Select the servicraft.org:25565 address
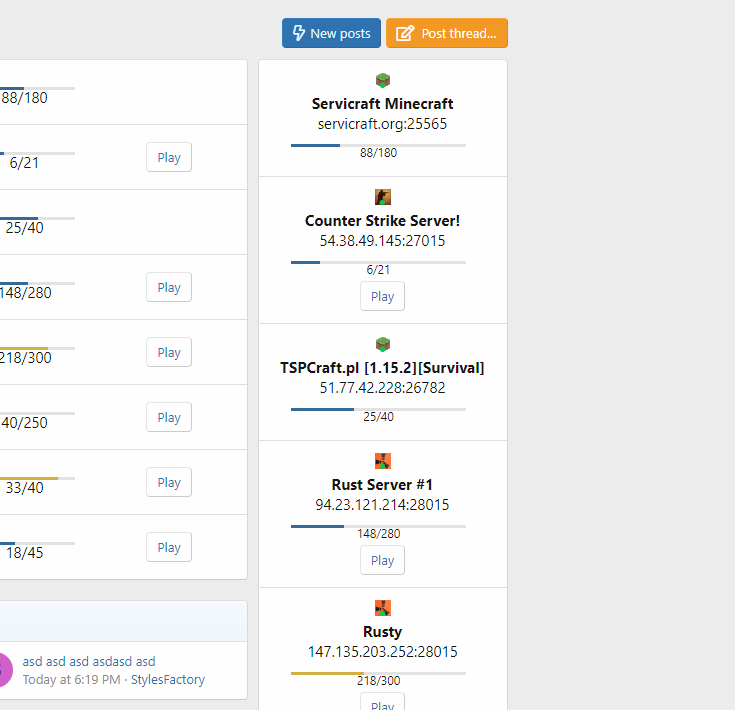The image size is (735, 710). tap(382, 124)
